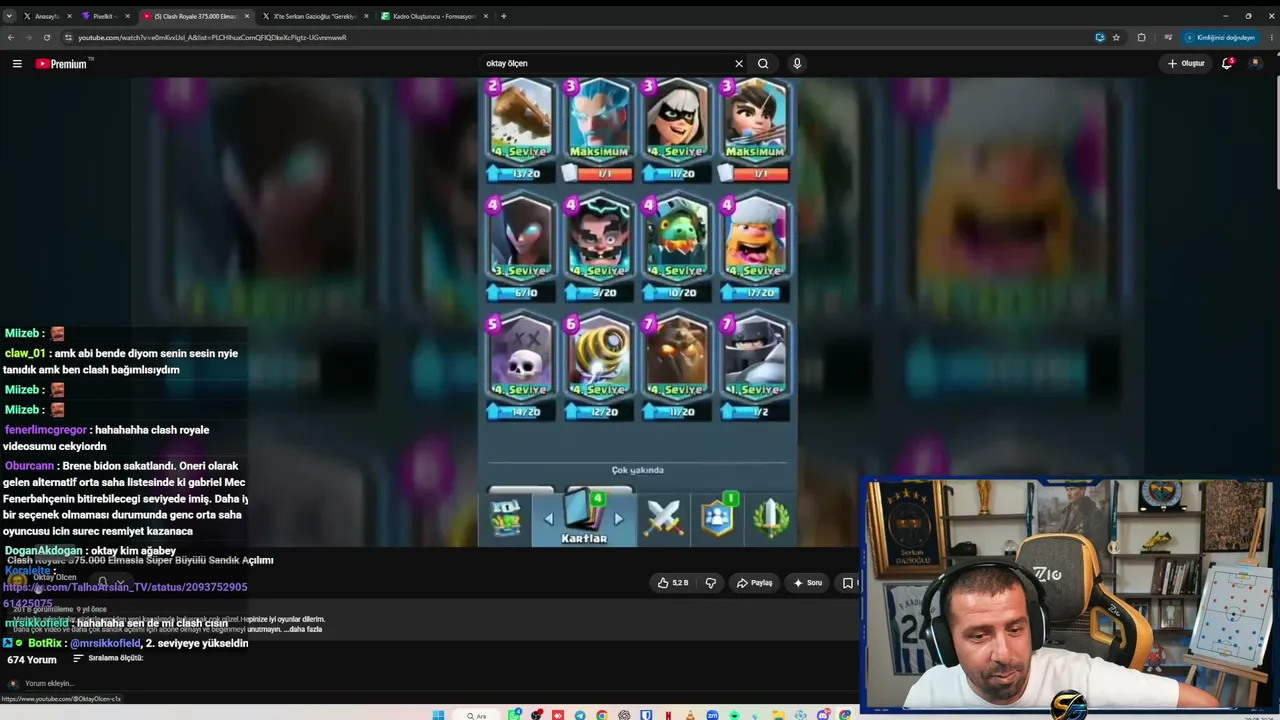Screen dimensions: 1280x720
Task: Bookmark this page with the star
Action: [x=1116, y=38]
